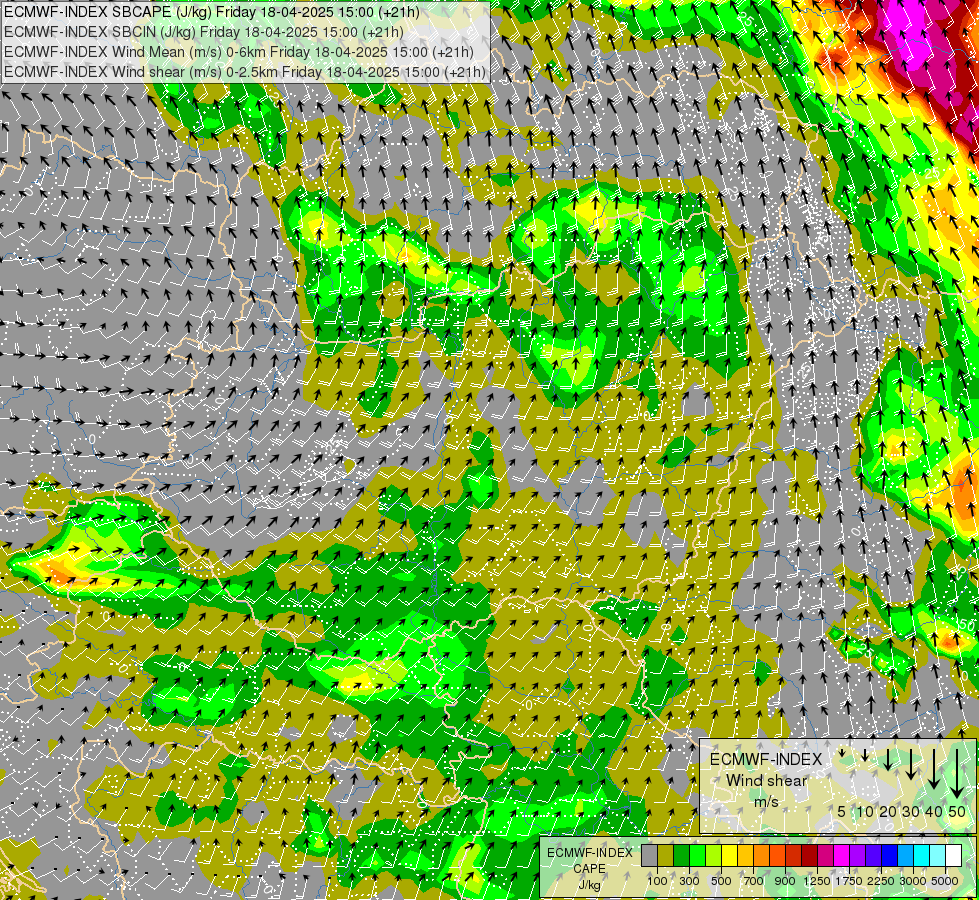Click the 40 m/s wind shear arrow

pos(934,769)
